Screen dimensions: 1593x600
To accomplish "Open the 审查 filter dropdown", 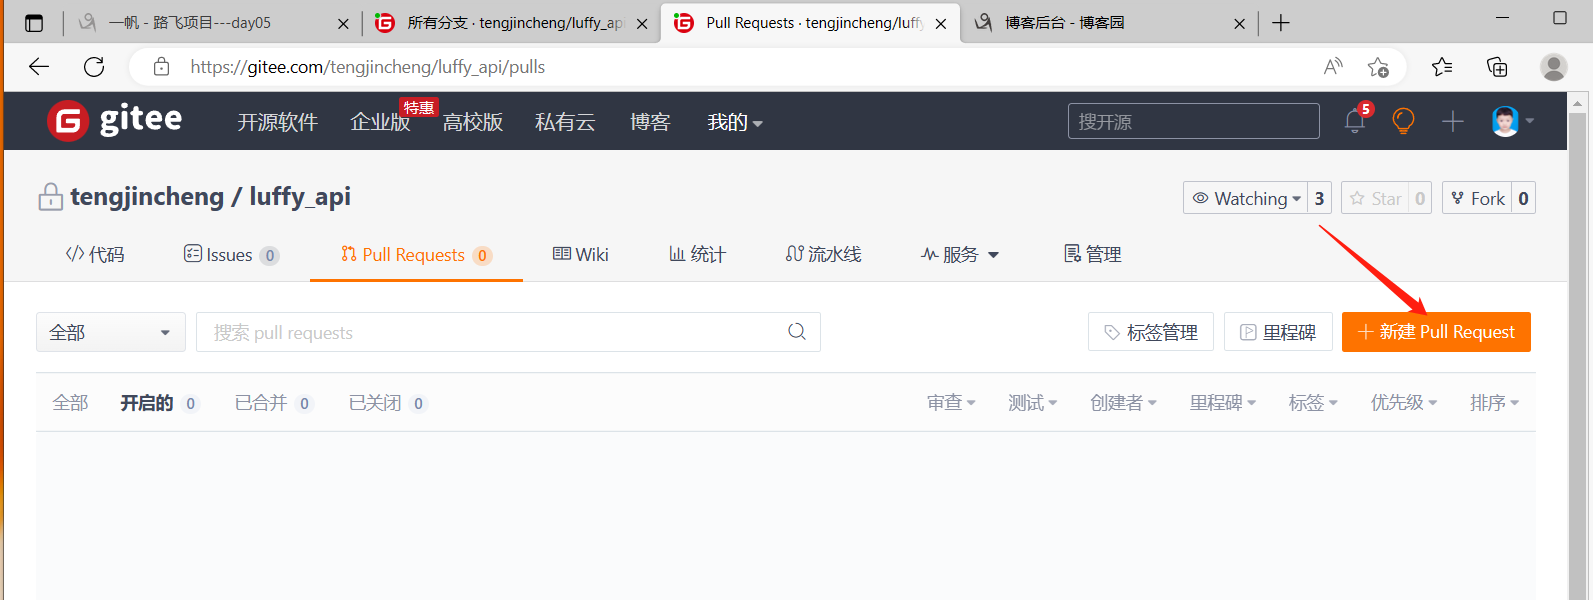I will click(x=951, y=403).
